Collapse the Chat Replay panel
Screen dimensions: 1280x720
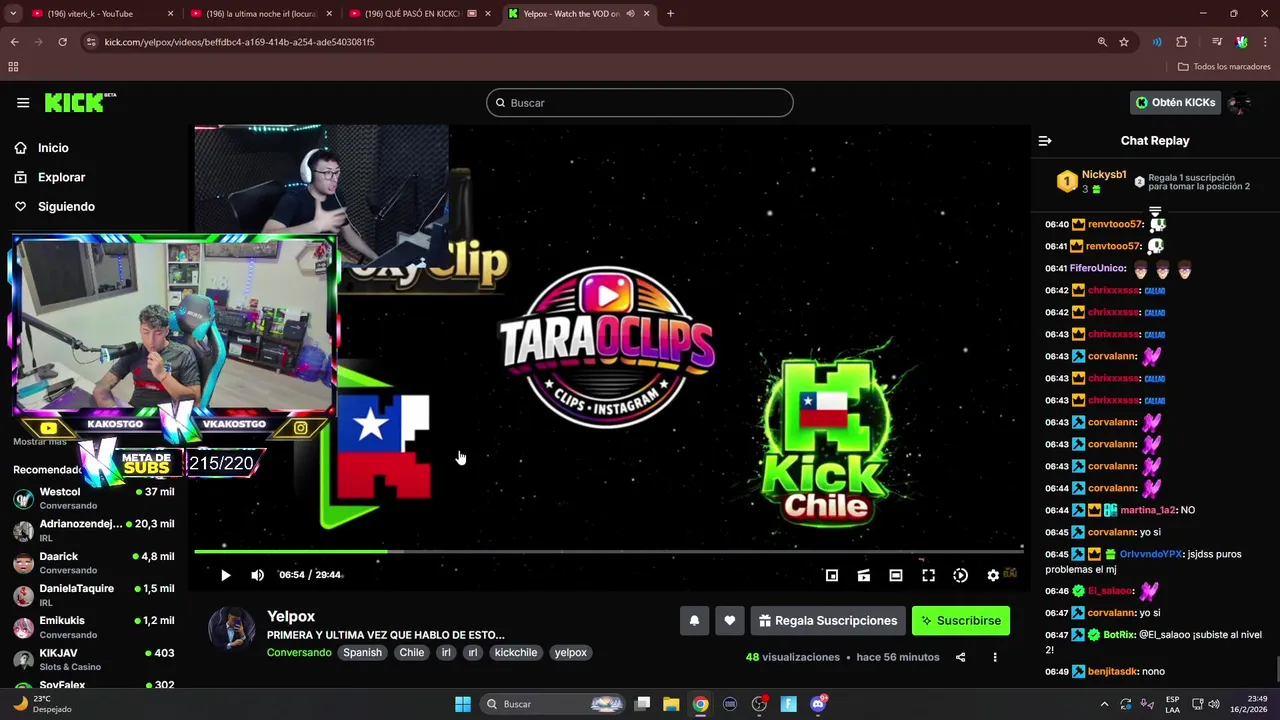(1045, 141)
